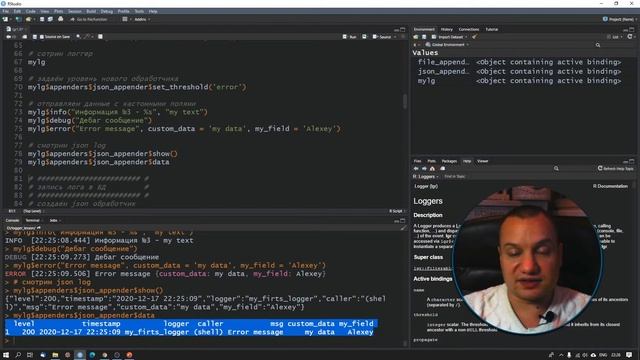640x360 pixels.
Task: Maximize the source editor pane
Action: click(x=403, y=29)
